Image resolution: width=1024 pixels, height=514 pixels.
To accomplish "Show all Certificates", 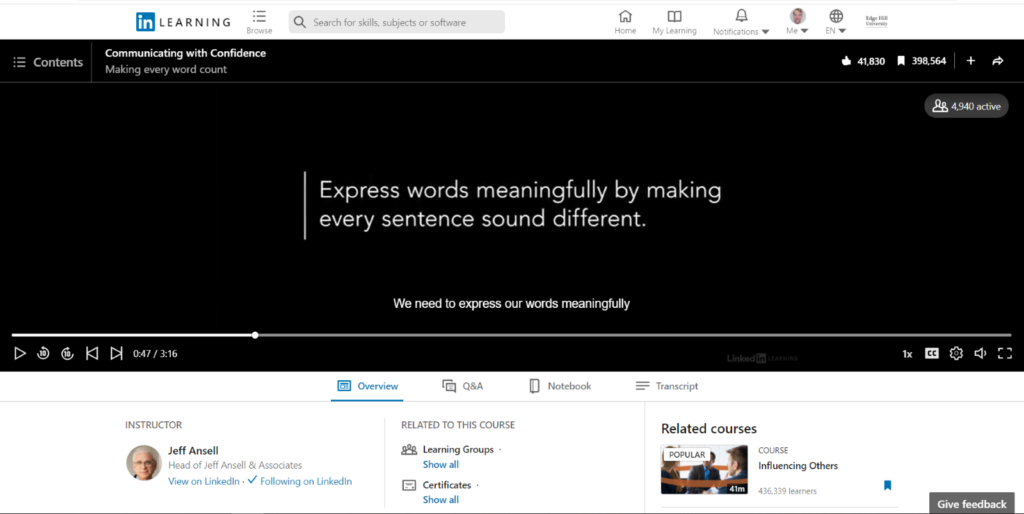I will click(441, 500).
